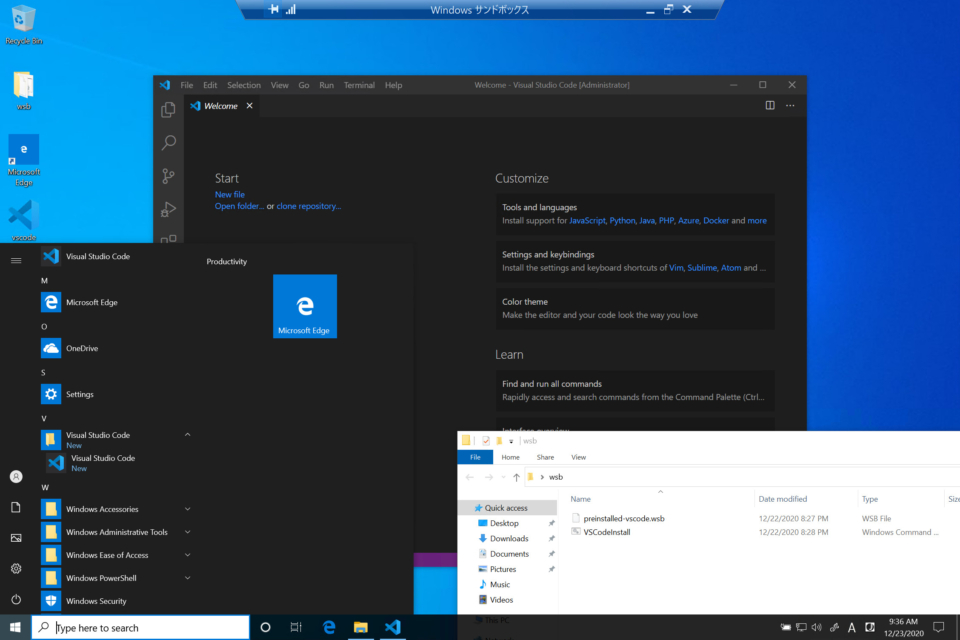Open the Run menu in VS Code

[326, 85]
